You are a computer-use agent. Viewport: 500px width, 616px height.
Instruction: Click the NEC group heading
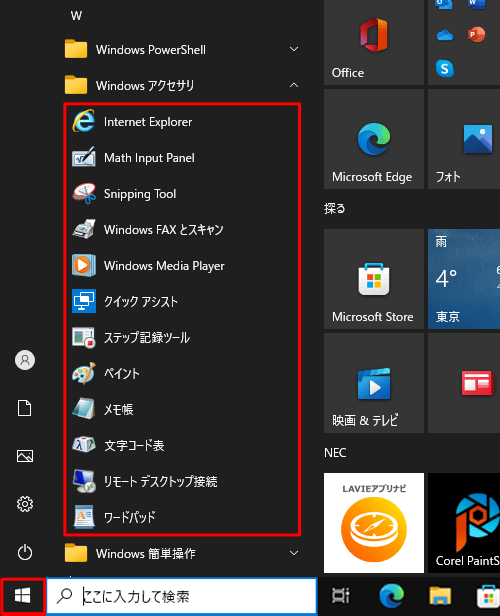[x=335, y=453]
